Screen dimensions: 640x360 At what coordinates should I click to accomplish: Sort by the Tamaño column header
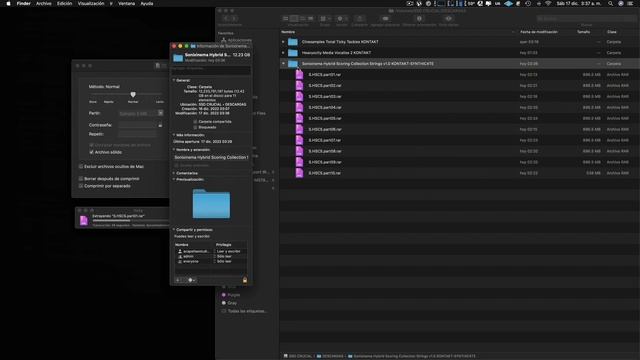click(x=584, y=32)
